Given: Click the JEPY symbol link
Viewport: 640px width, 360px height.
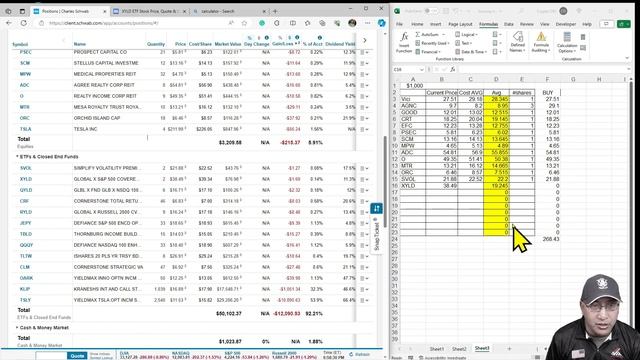Looking at the screenshot, I should tap(25, 223).
